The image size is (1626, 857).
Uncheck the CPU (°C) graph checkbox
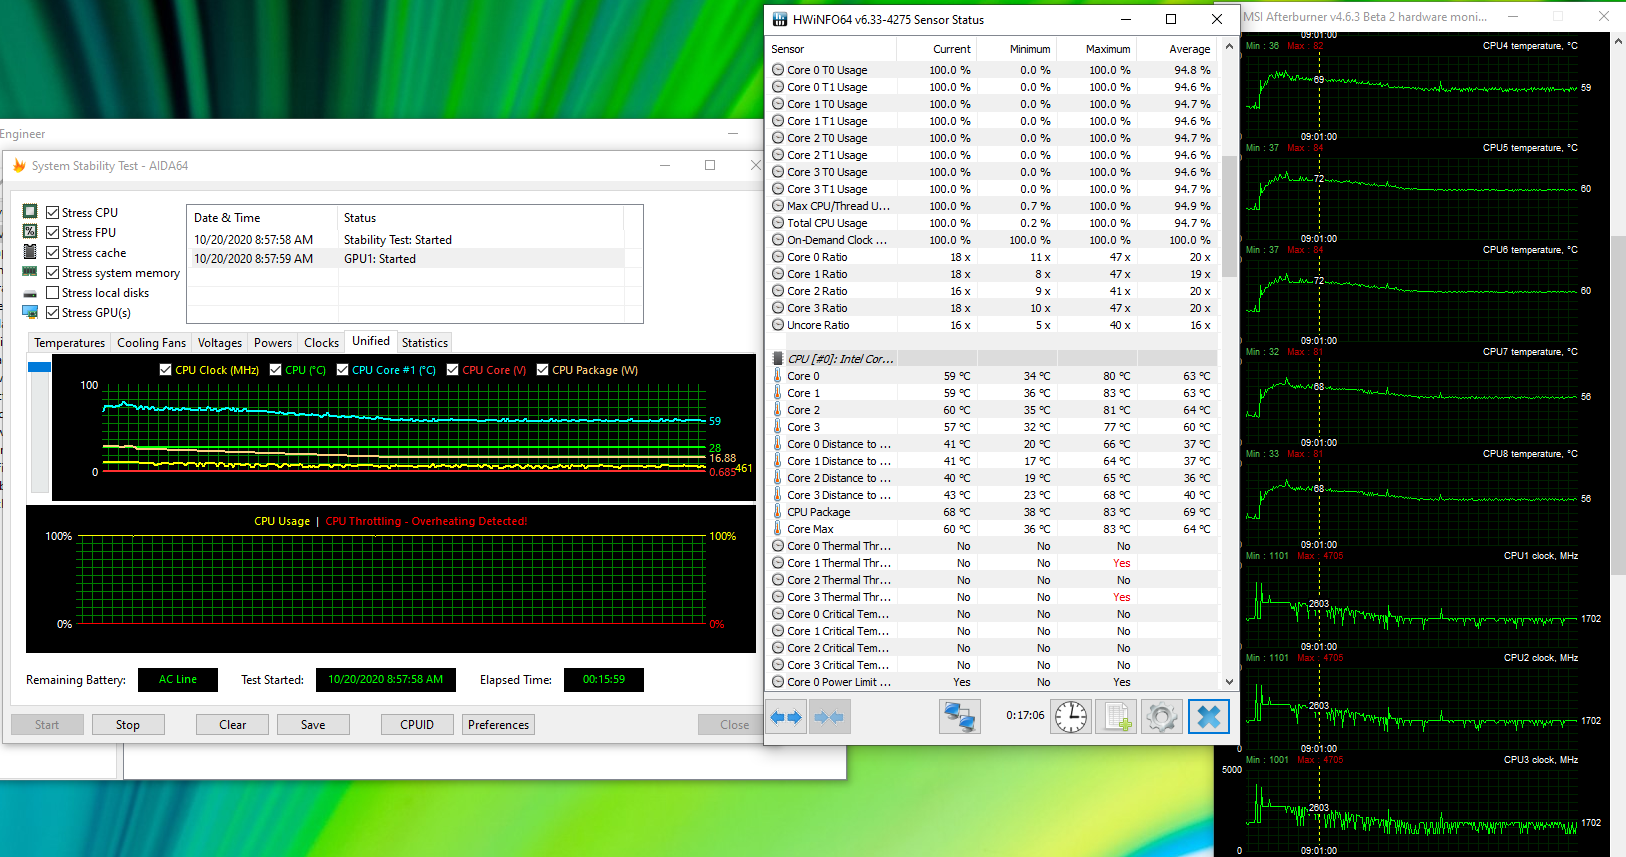point(276,370)
